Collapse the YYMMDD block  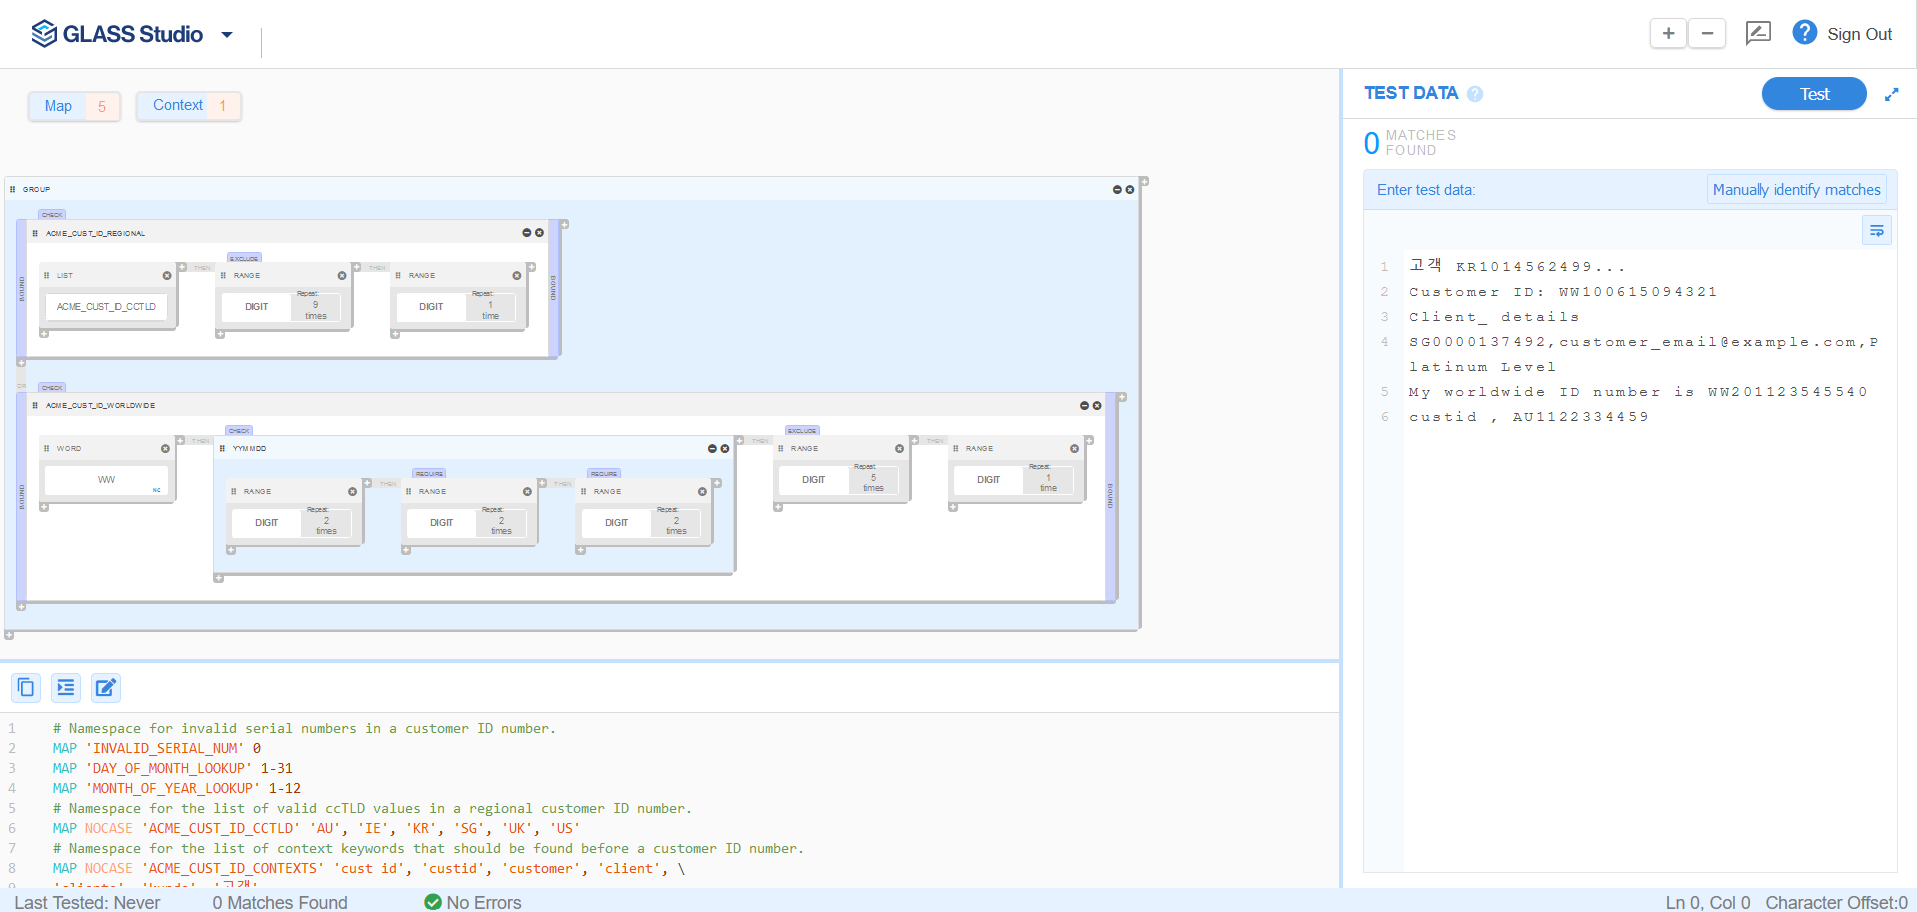click(x=712, y=448)
